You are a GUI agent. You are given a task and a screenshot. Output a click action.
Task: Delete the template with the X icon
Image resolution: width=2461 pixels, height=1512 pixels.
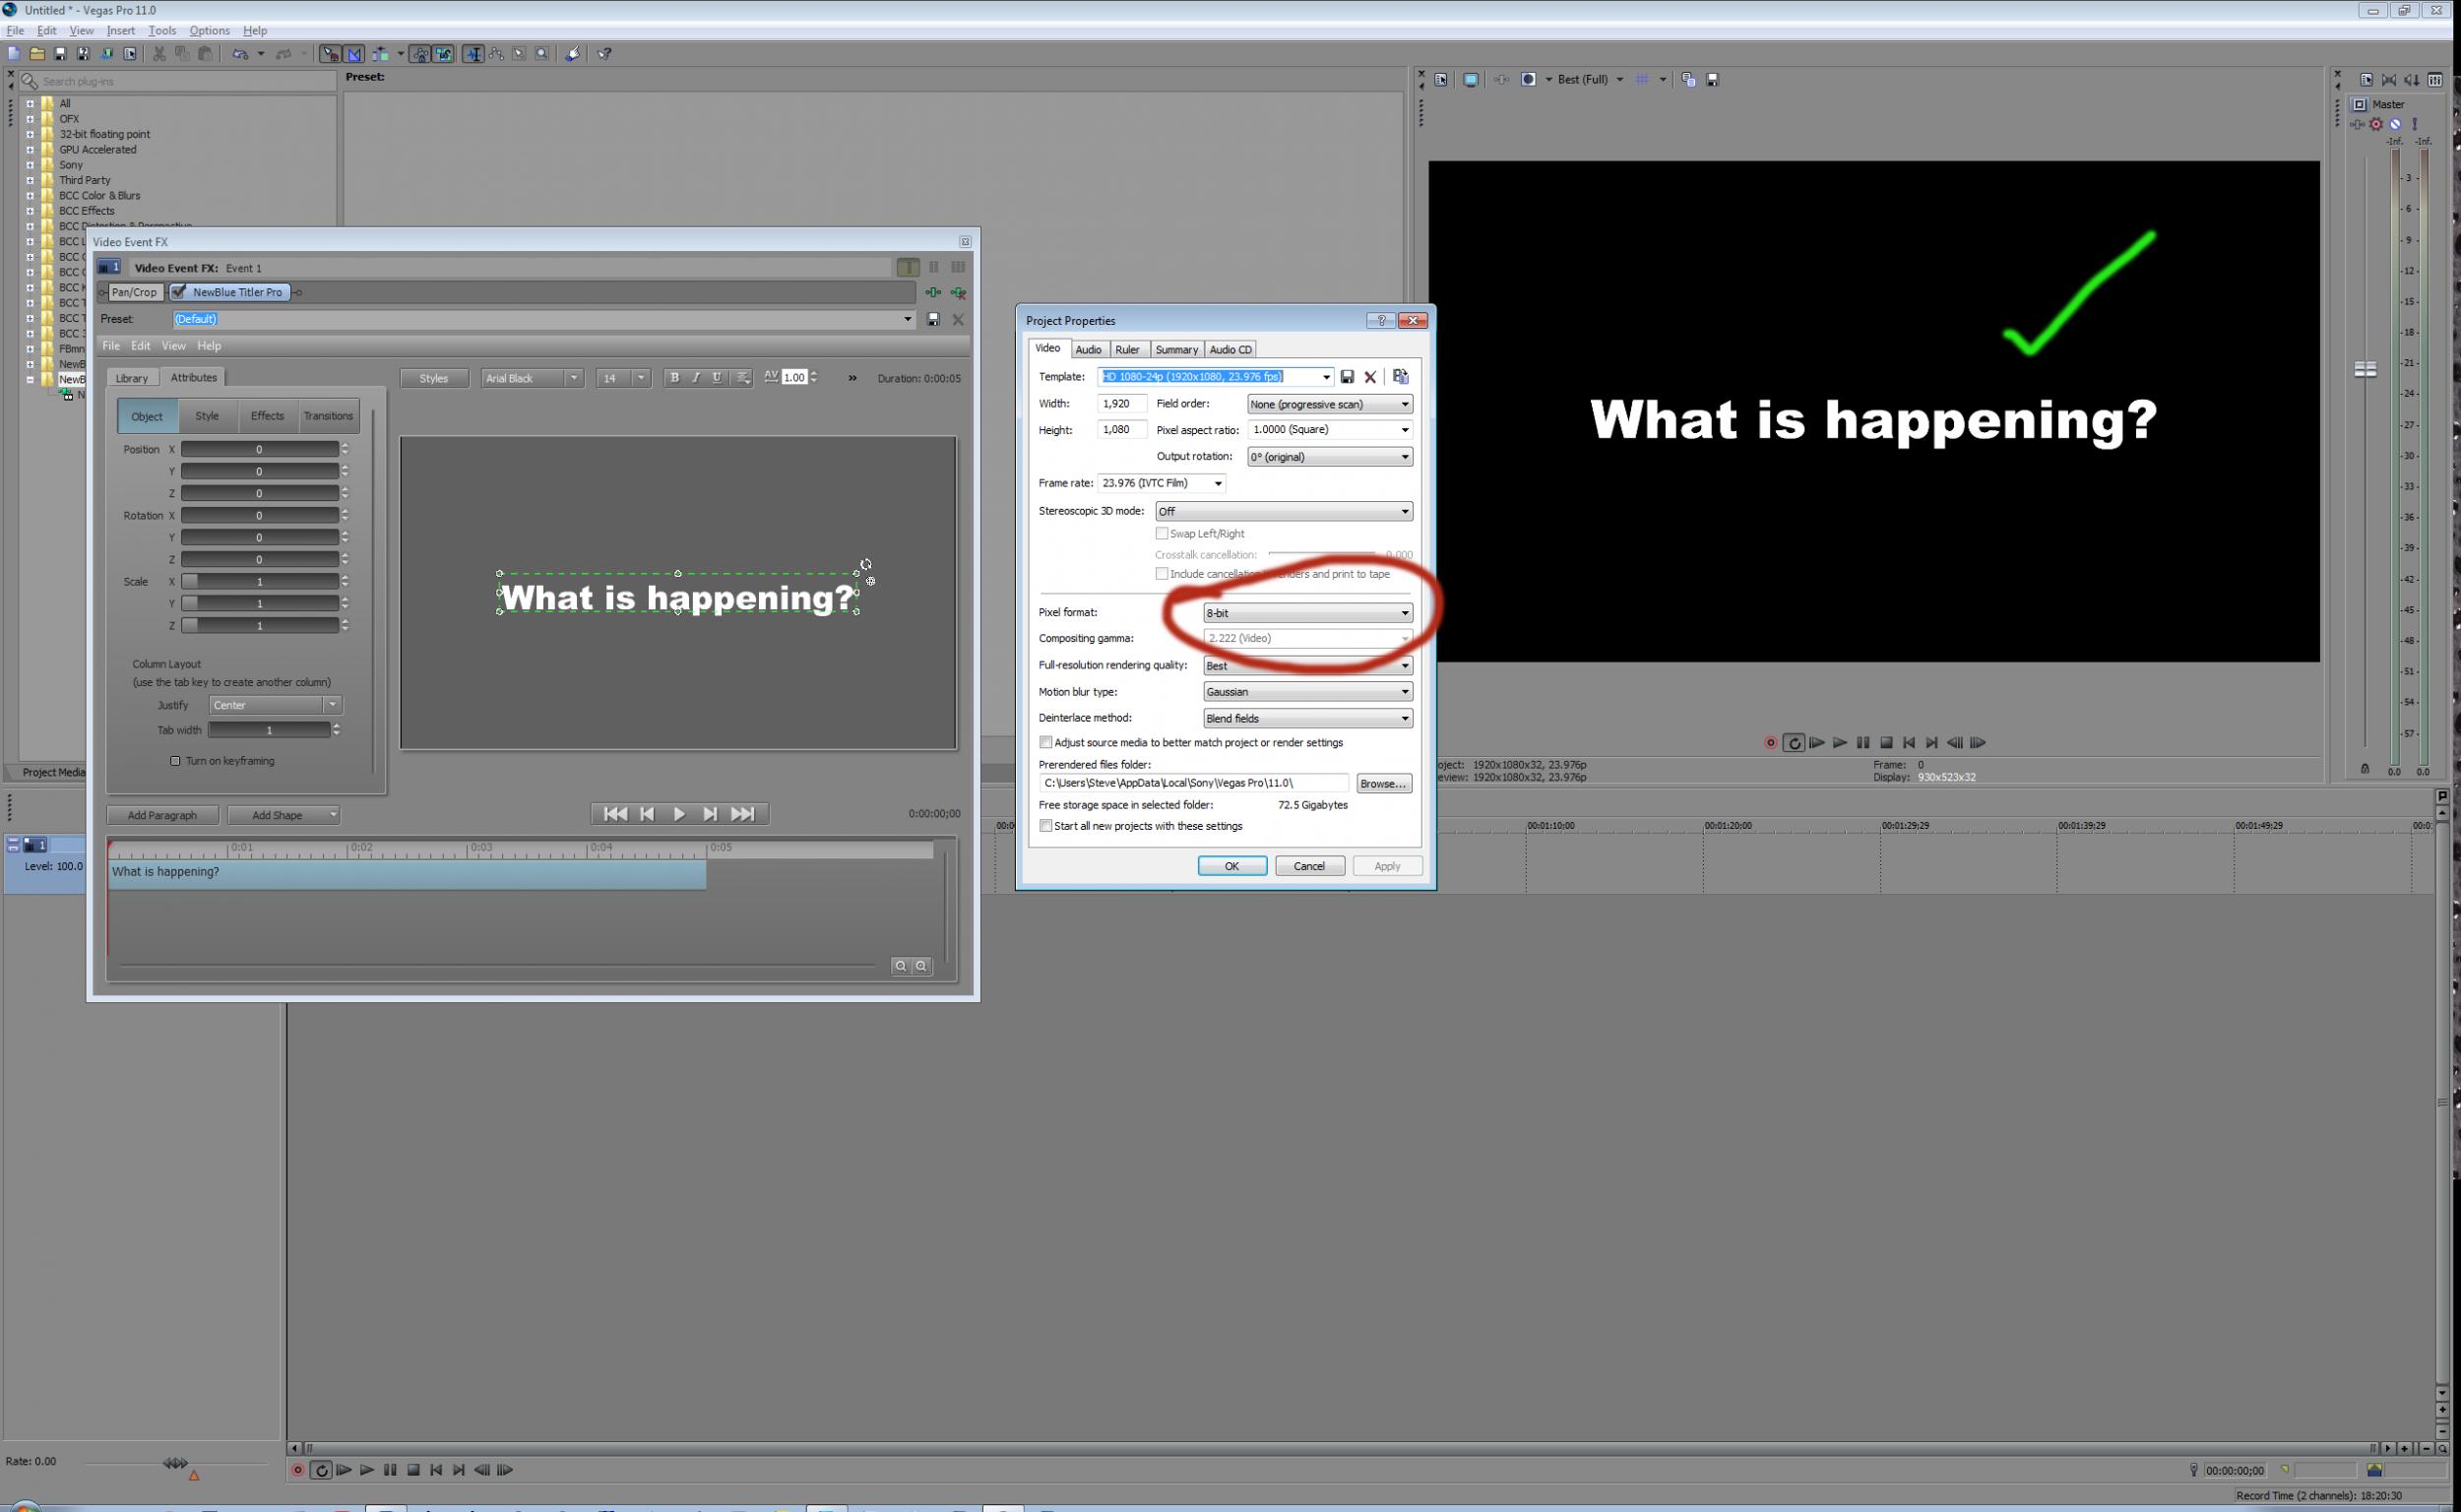(x=1370, y=377)
